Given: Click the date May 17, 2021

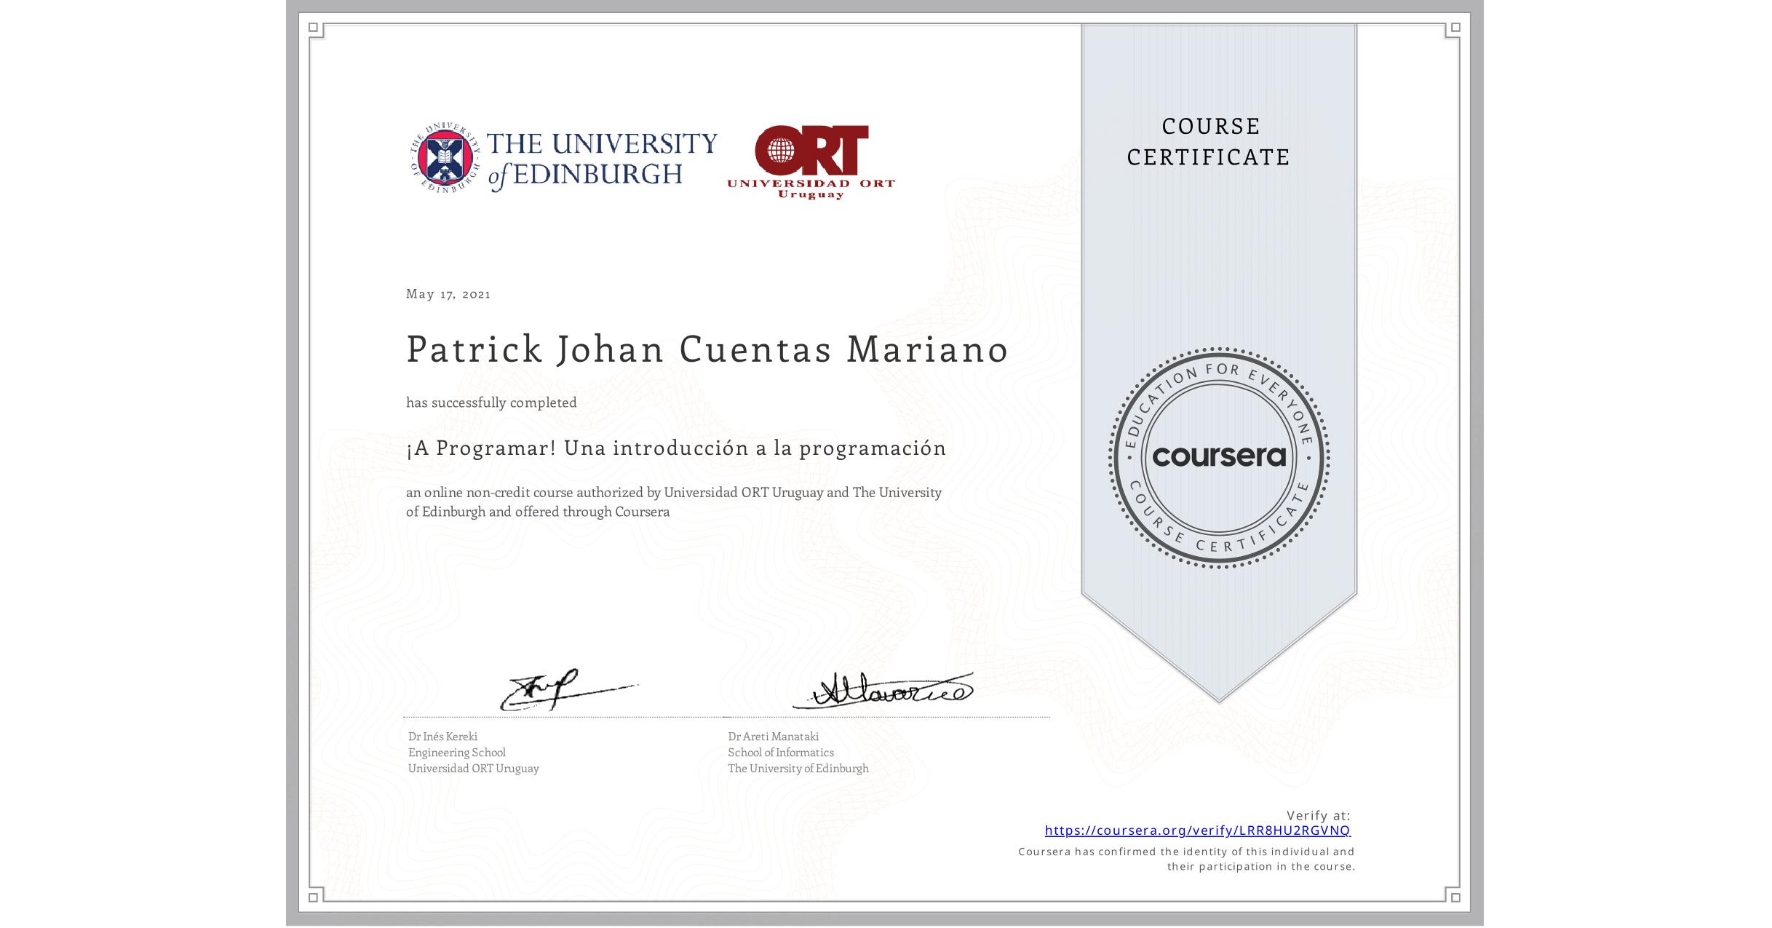Looking at the screenshot, I should [x=448, y=294].
